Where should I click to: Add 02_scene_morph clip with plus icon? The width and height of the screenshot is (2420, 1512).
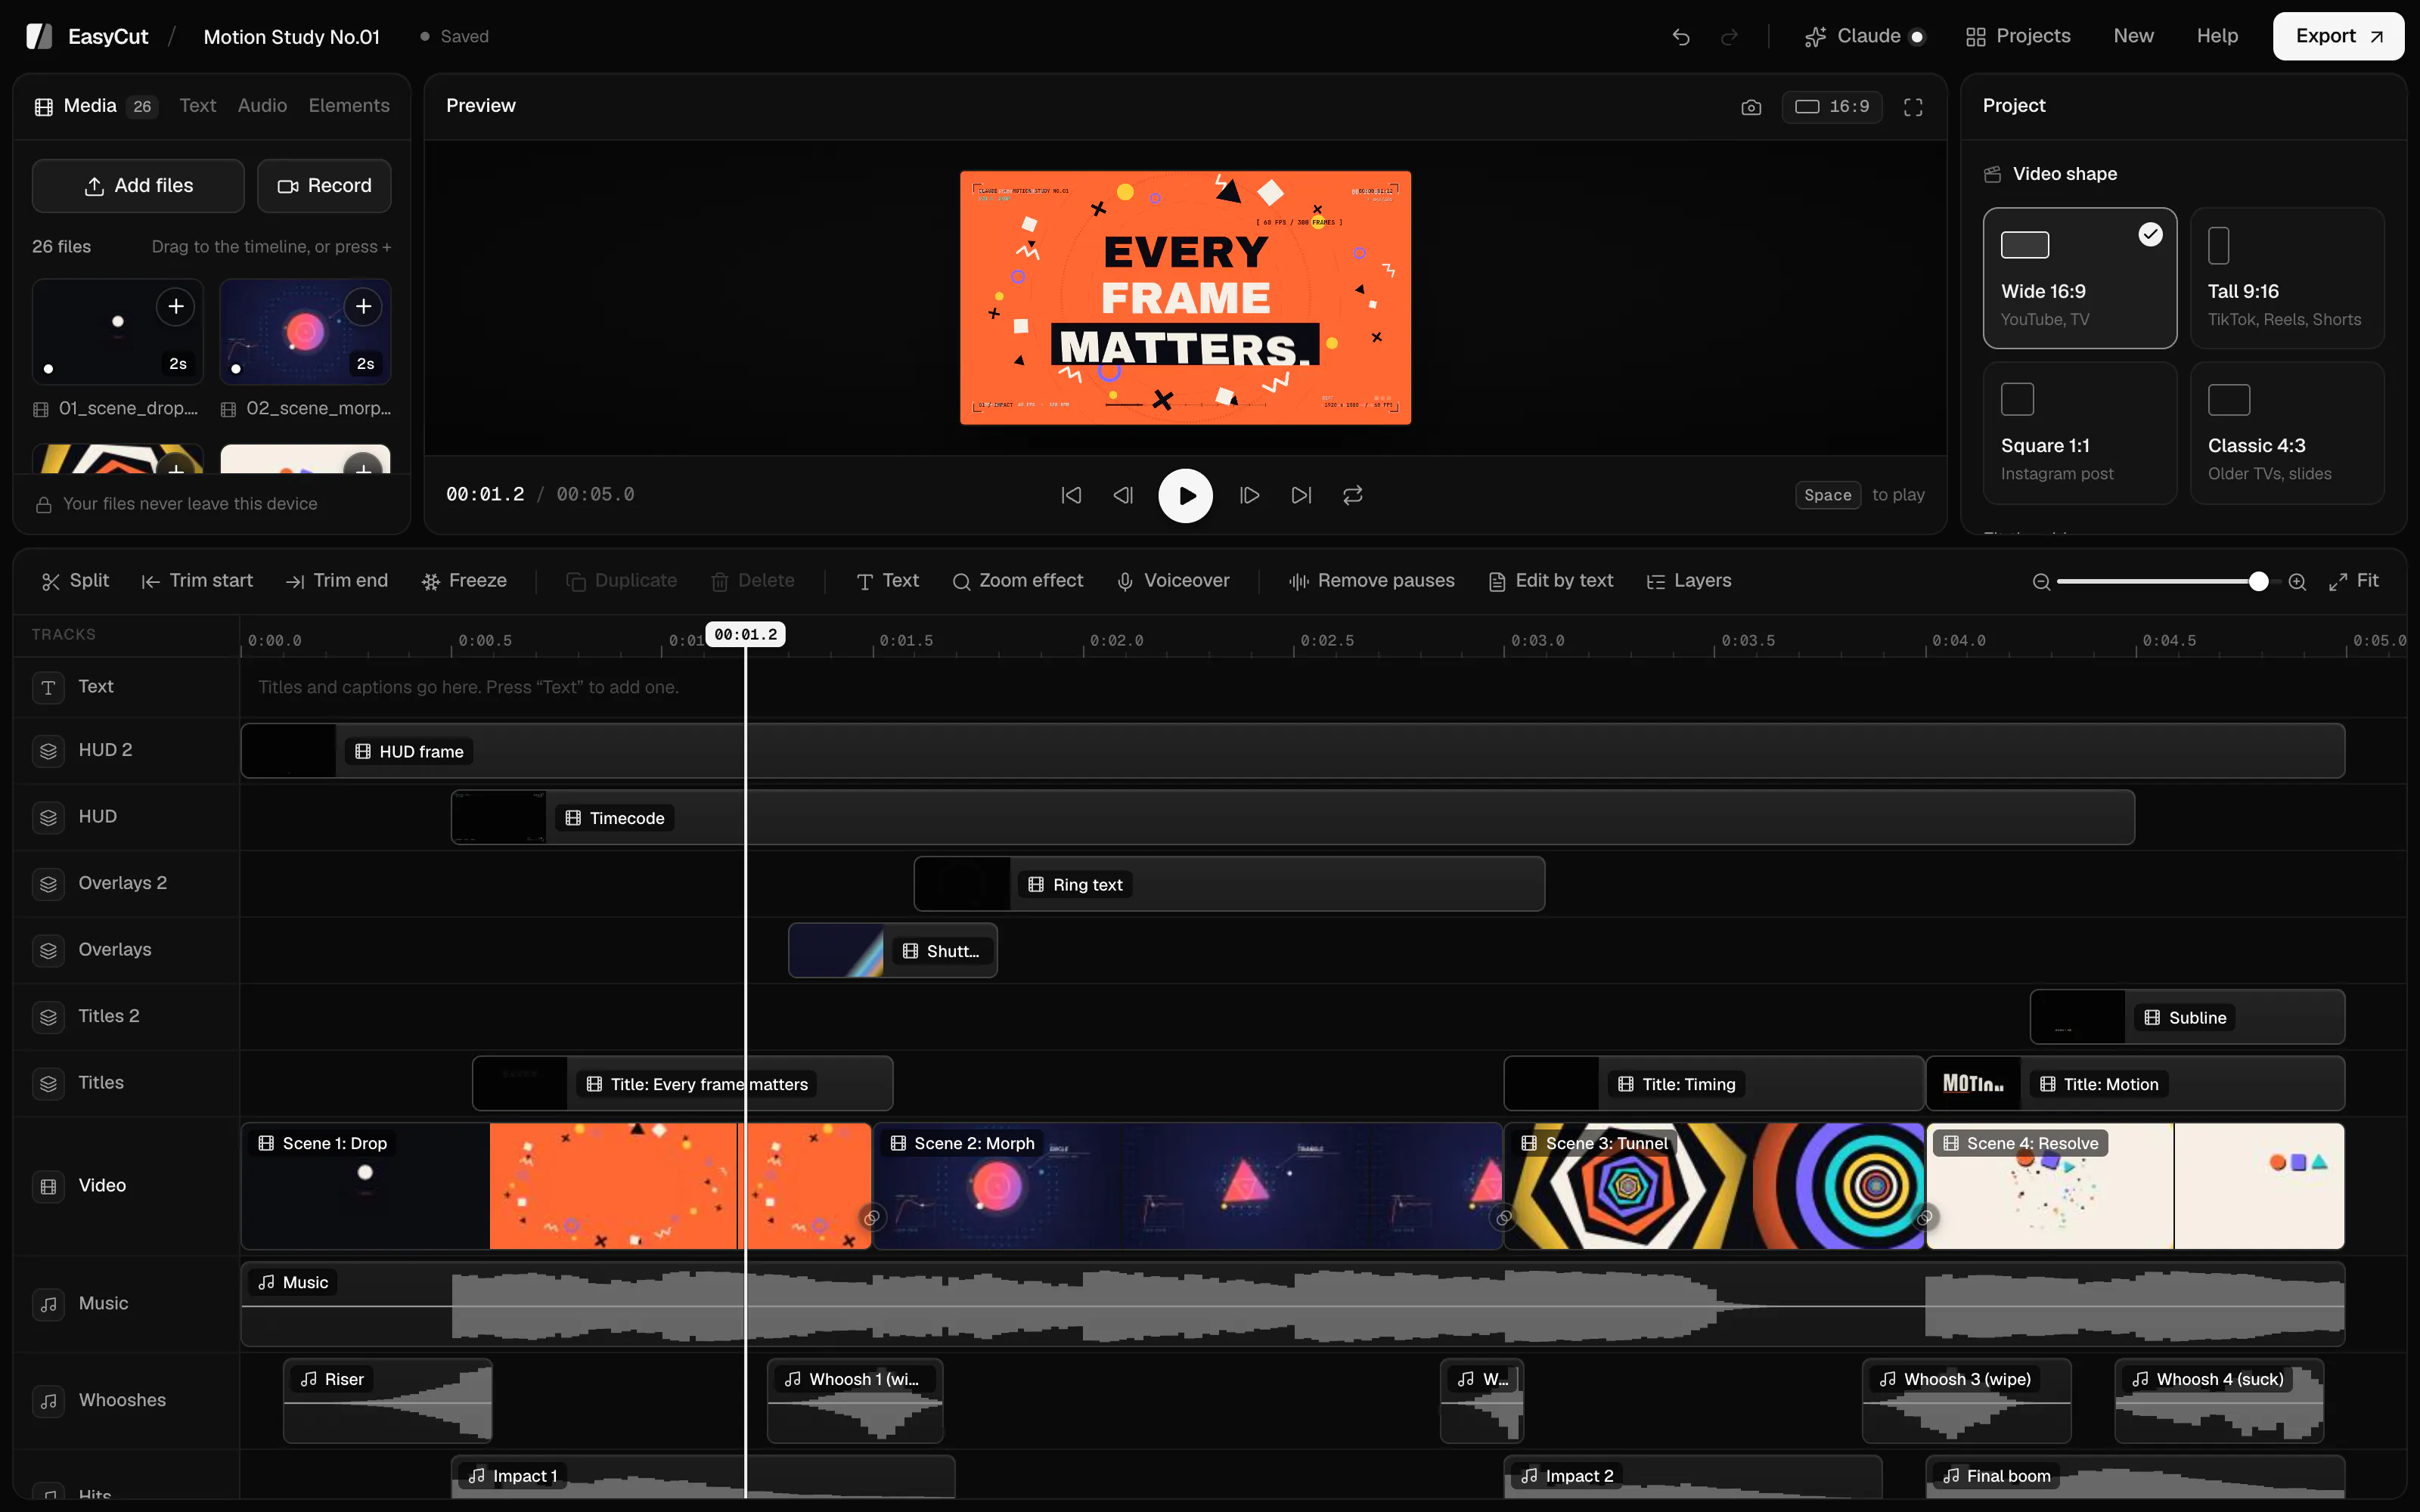pos(364,307)
